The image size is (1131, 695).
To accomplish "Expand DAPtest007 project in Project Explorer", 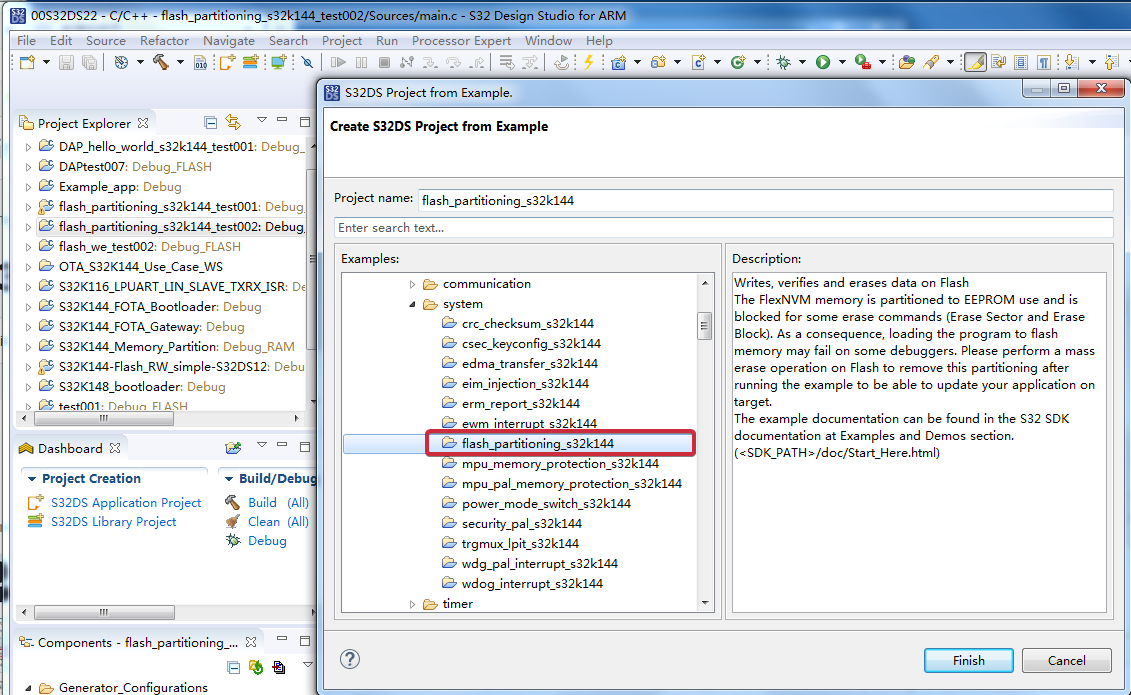I will [28, 167].
